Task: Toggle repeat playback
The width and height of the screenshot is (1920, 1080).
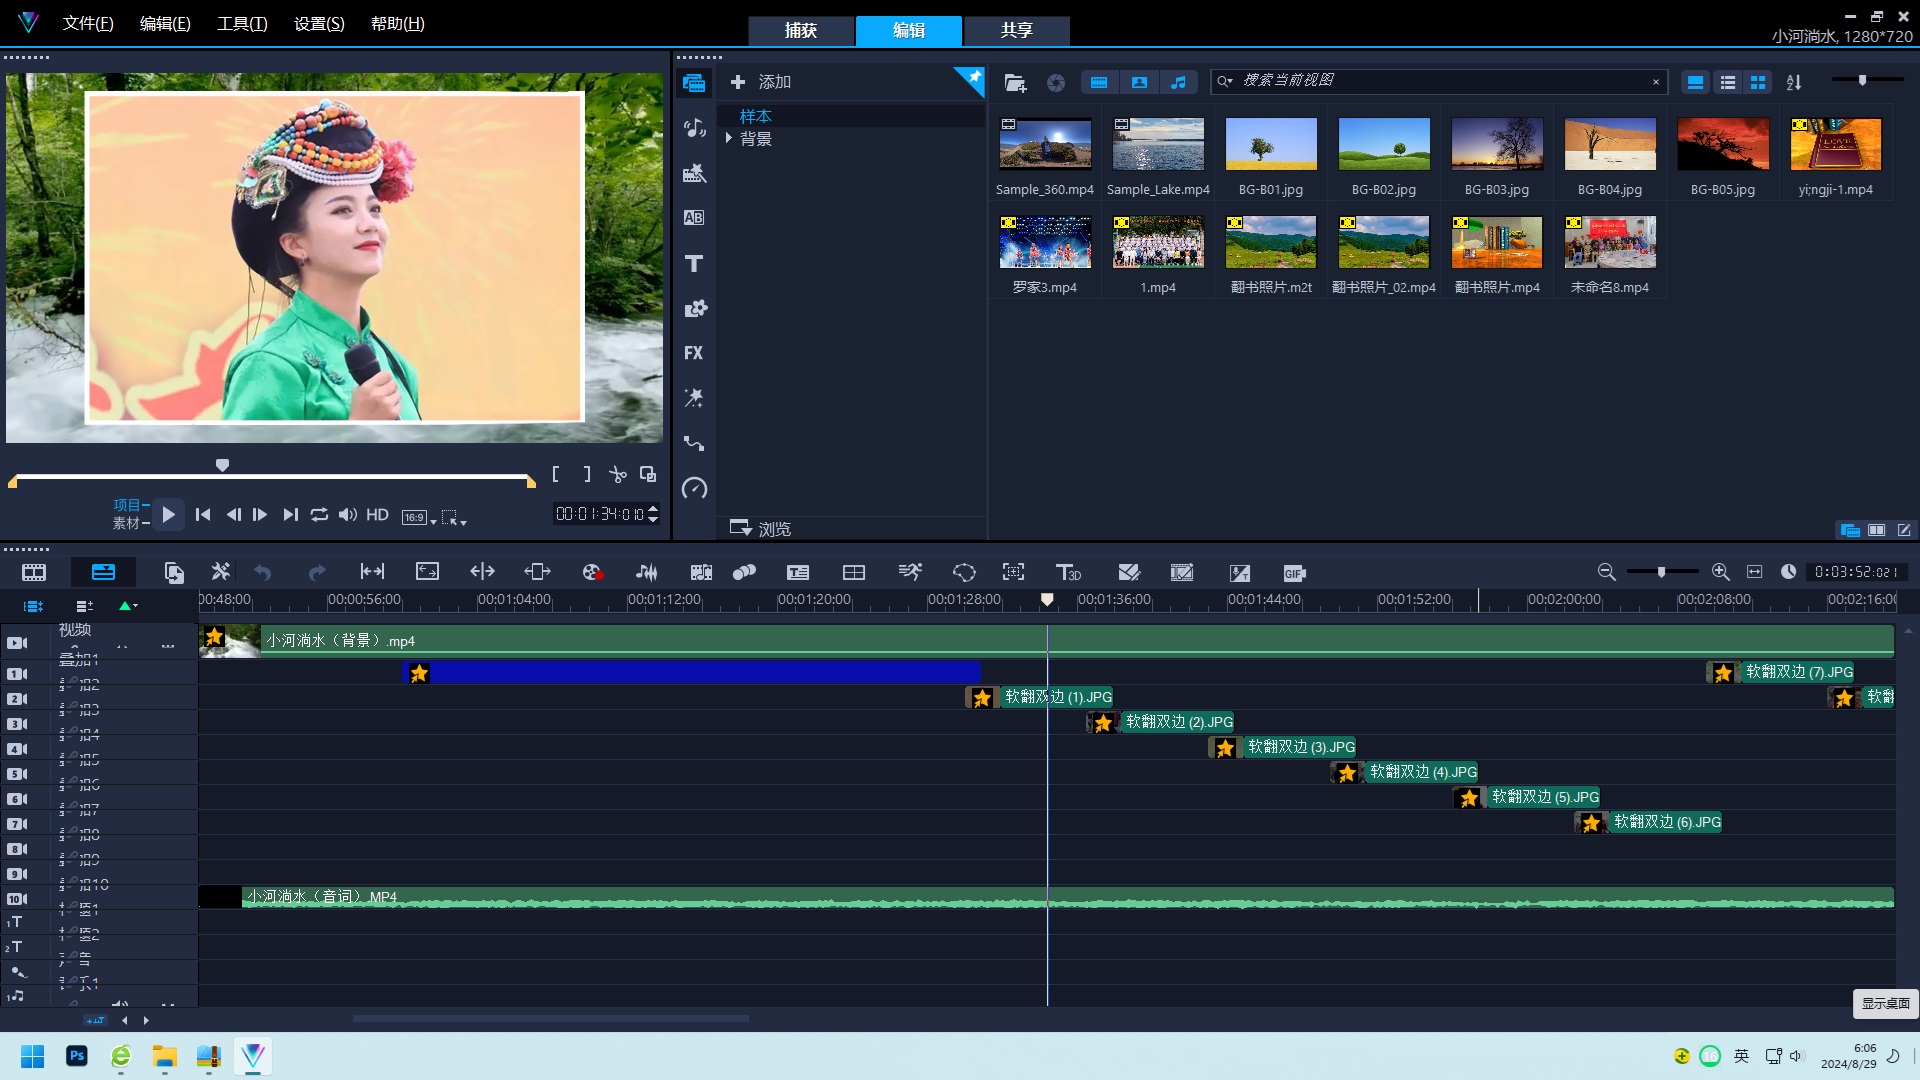Action: click(x=319, y=514)
